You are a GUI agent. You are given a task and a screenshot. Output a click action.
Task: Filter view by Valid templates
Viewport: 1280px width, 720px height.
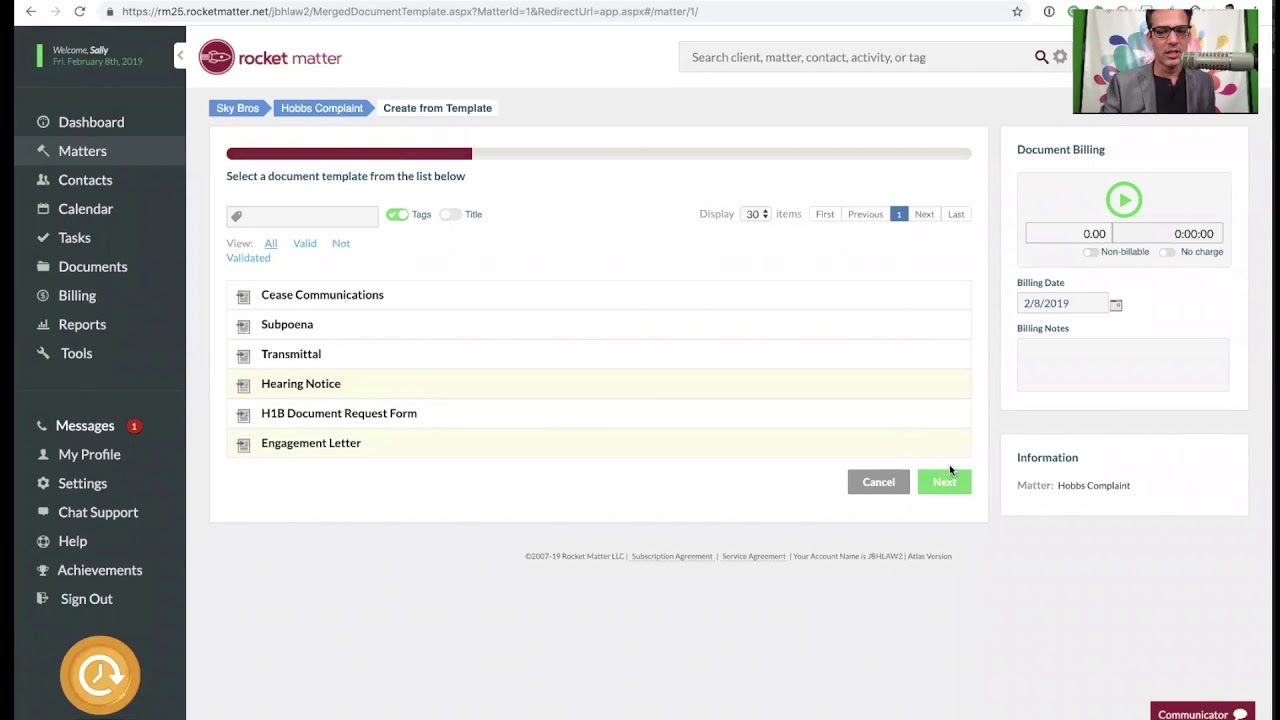[x=305, y=243]
